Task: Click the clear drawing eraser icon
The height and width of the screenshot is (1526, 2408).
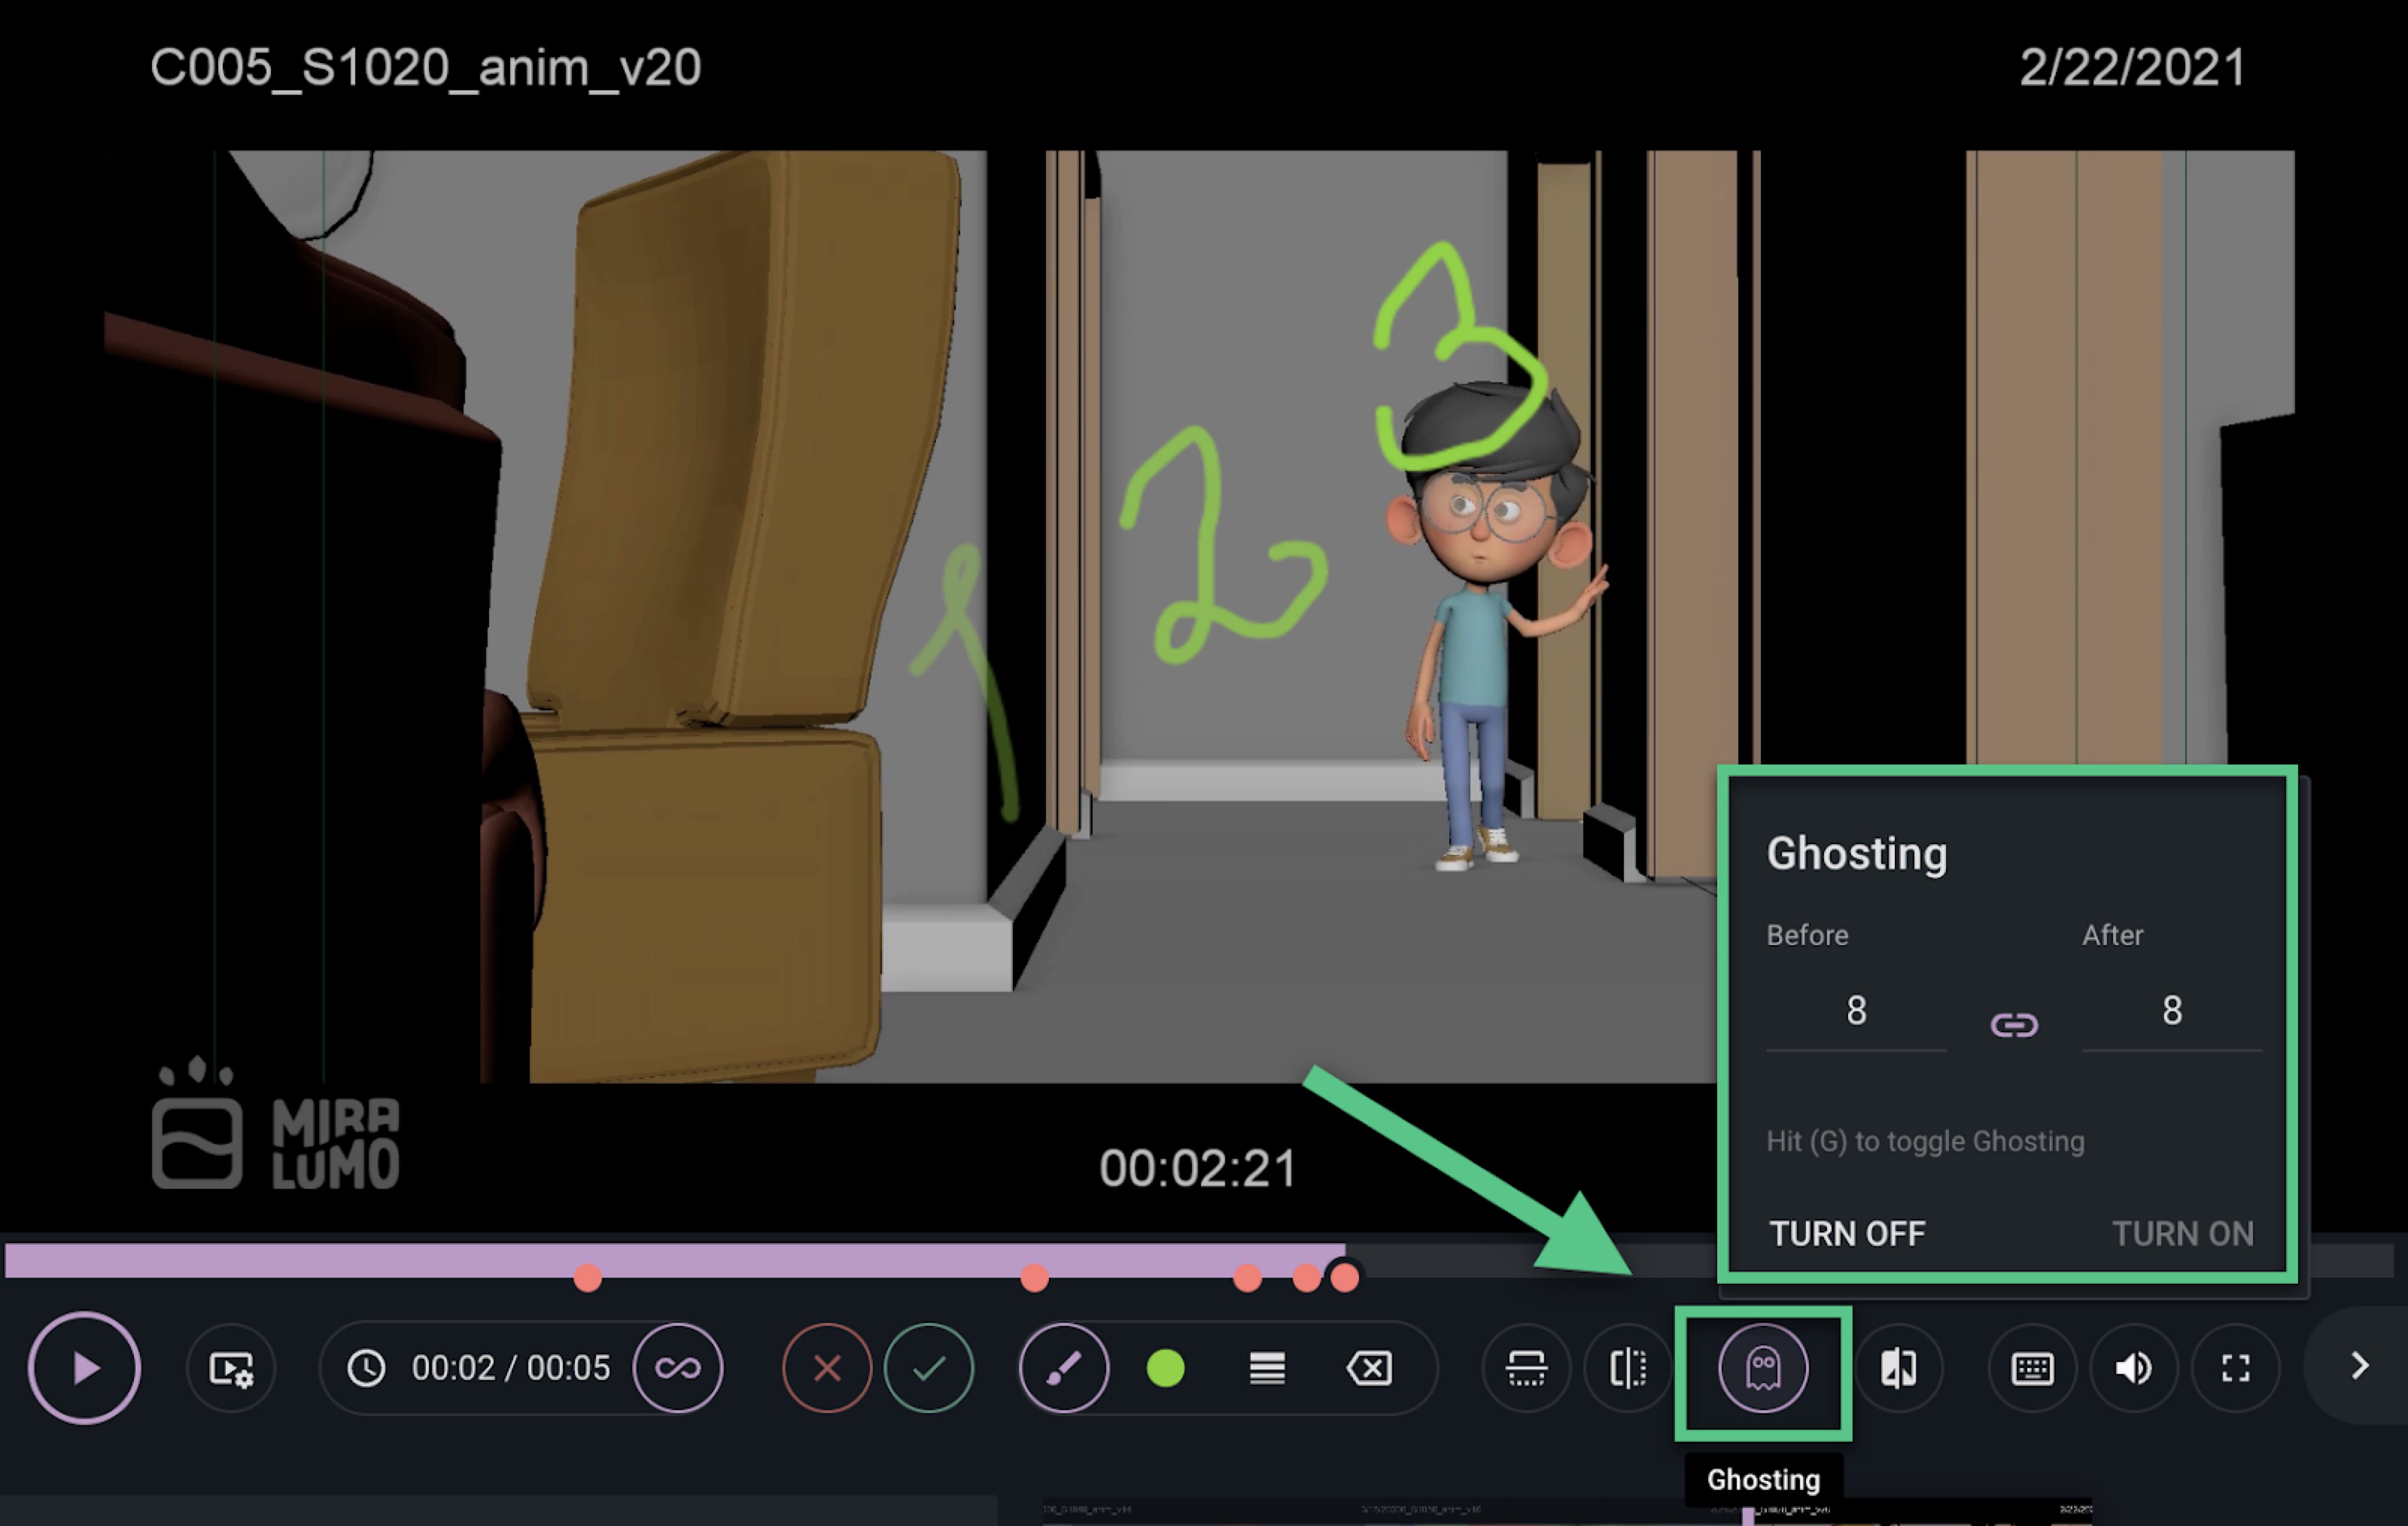Action: 1369,1368
